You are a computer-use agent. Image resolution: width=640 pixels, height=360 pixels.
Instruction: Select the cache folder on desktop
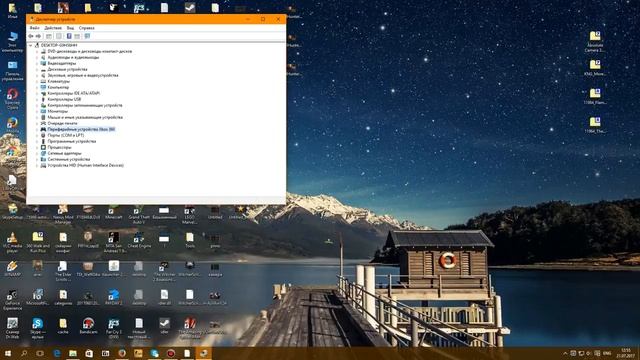(x=63, y=326)
